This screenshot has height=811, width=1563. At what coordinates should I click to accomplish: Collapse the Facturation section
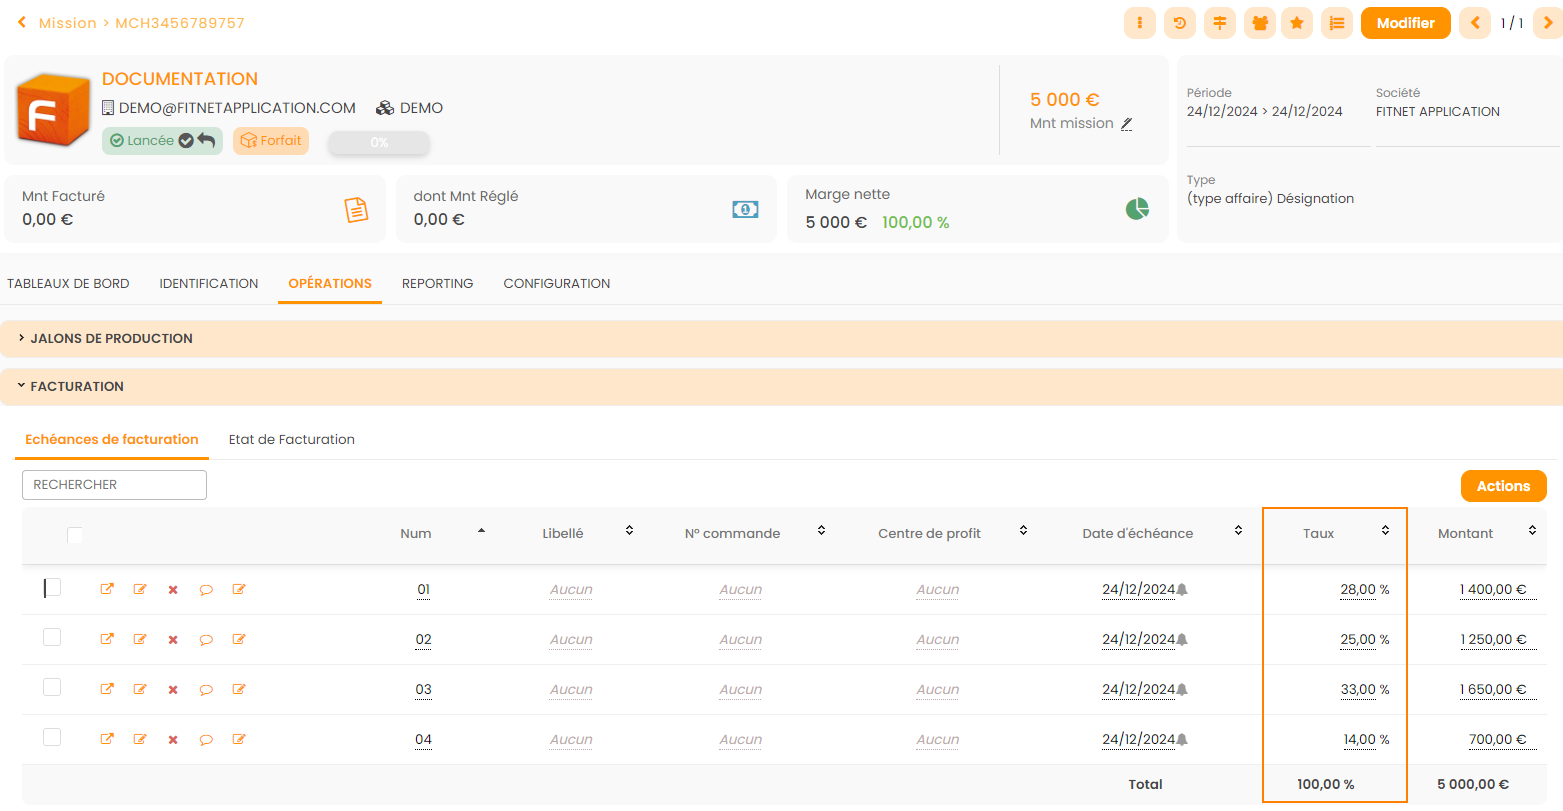(77, 387)
